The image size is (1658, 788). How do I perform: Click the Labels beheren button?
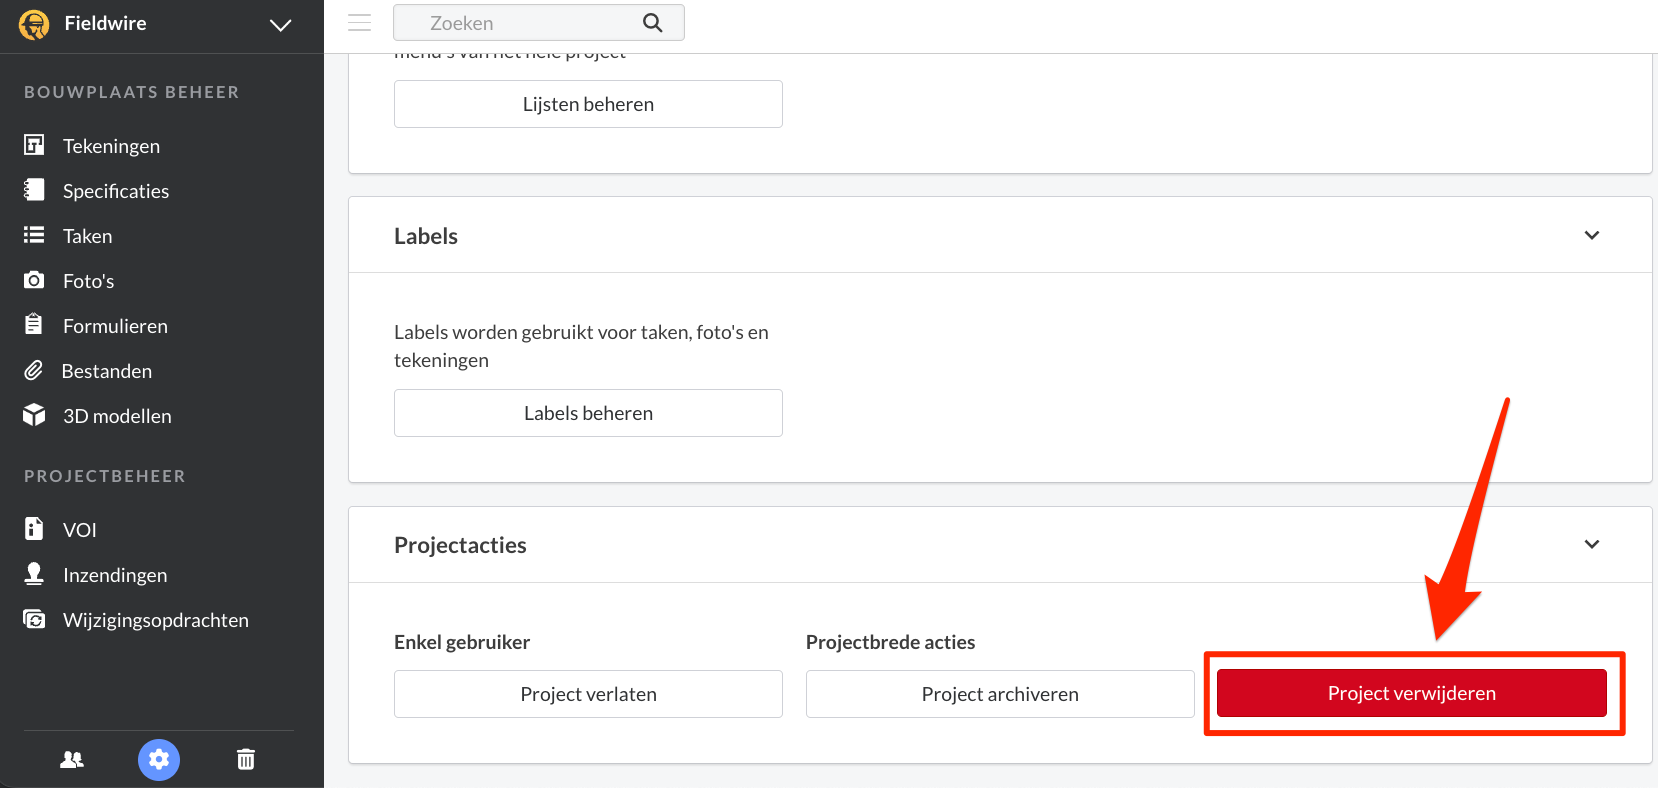click(x=588, y=413)
